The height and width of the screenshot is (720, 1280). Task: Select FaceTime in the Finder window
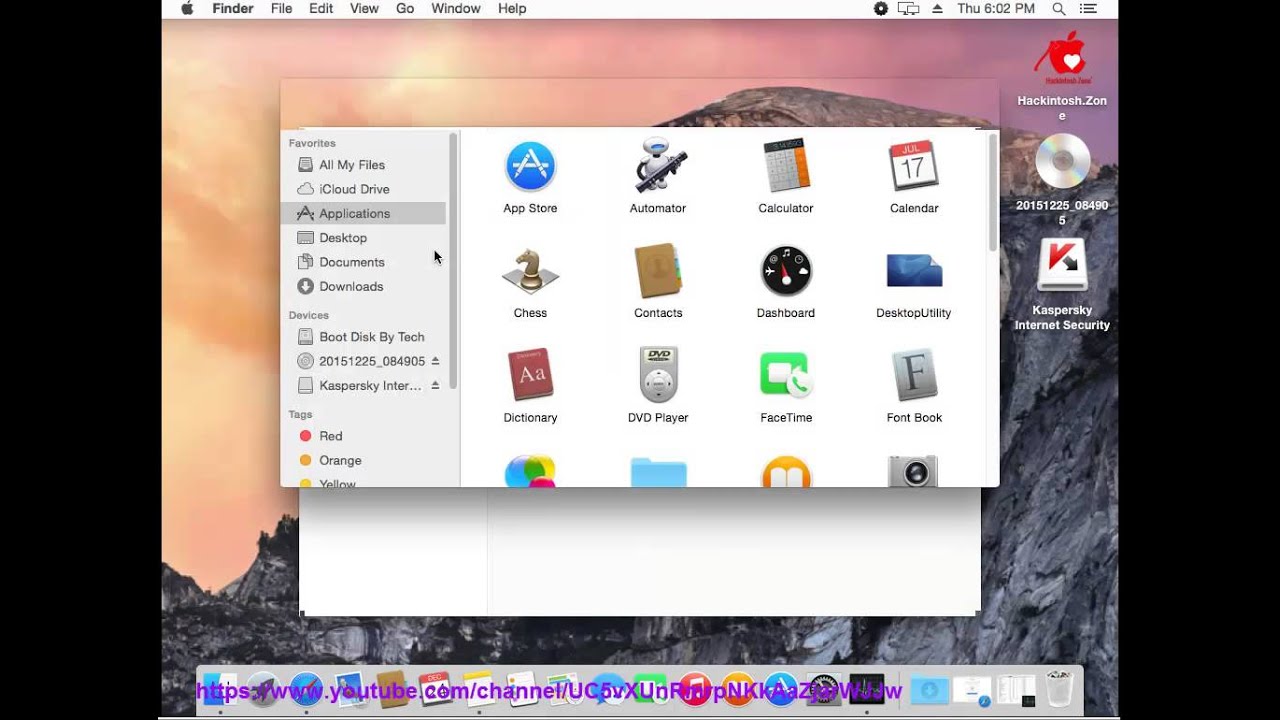(786, 375)
